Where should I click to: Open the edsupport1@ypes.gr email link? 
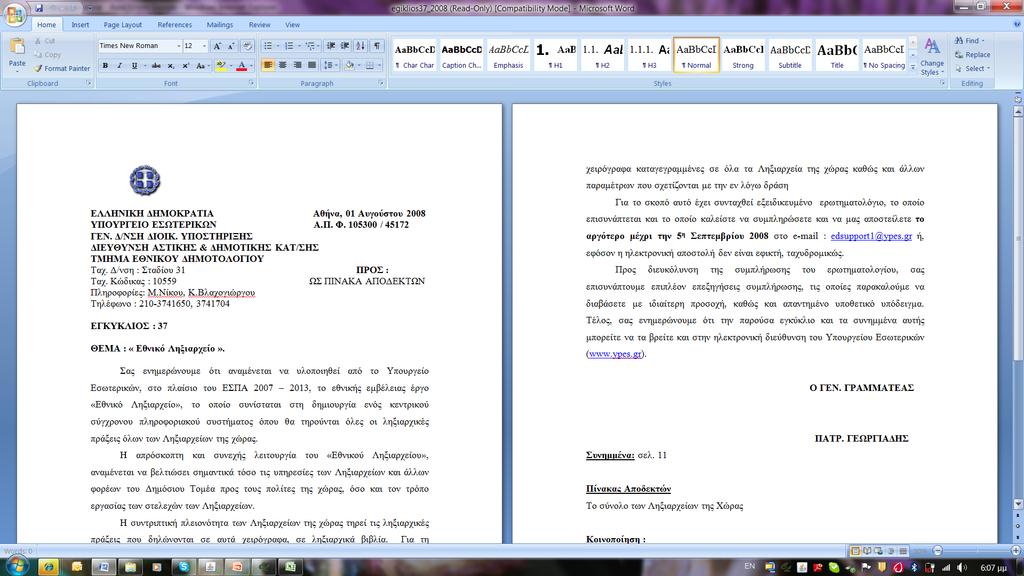(871, 236)
